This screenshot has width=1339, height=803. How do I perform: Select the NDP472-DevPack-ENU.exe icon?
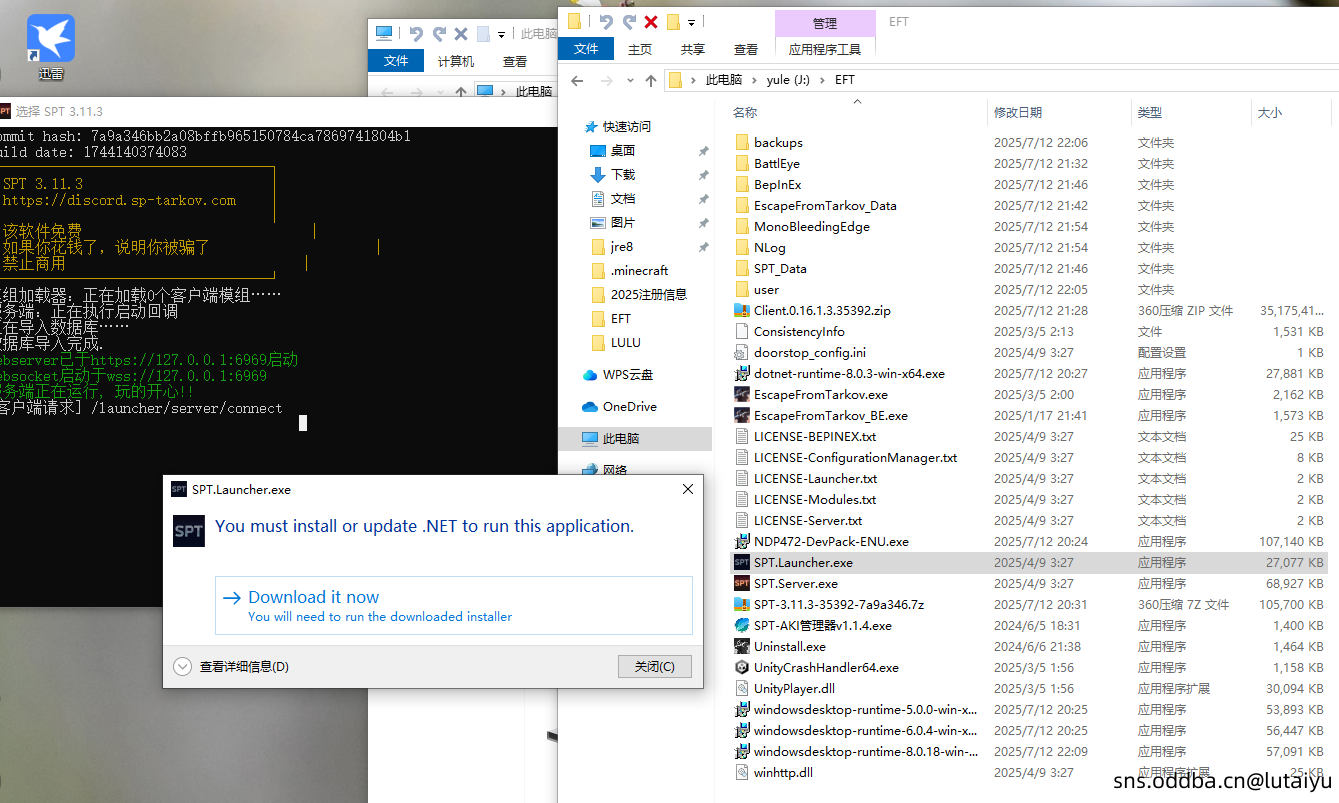point(741,541)
